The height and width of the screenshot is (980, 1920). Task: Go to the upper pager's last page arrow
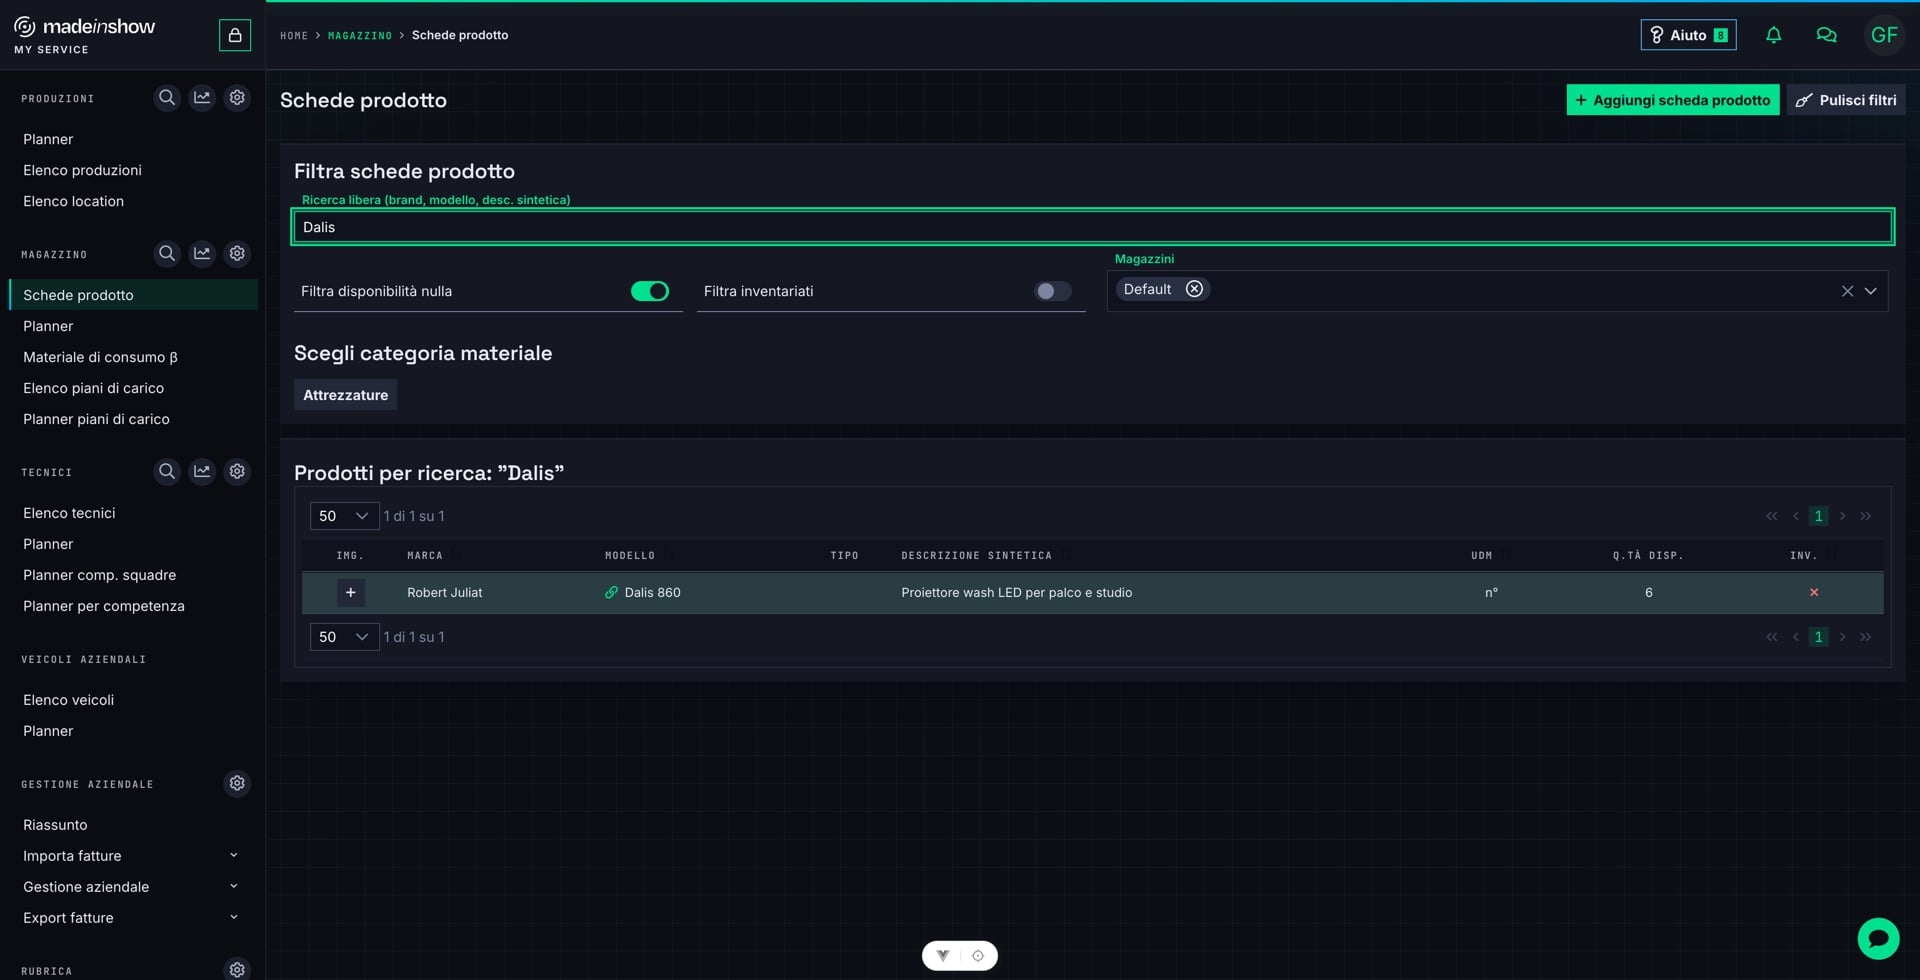click(x=1865, y=516)
